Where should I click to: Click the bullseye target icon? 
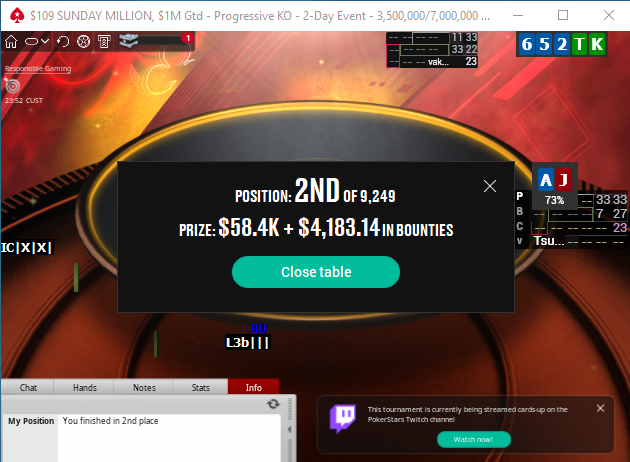(x=12, y=86)
